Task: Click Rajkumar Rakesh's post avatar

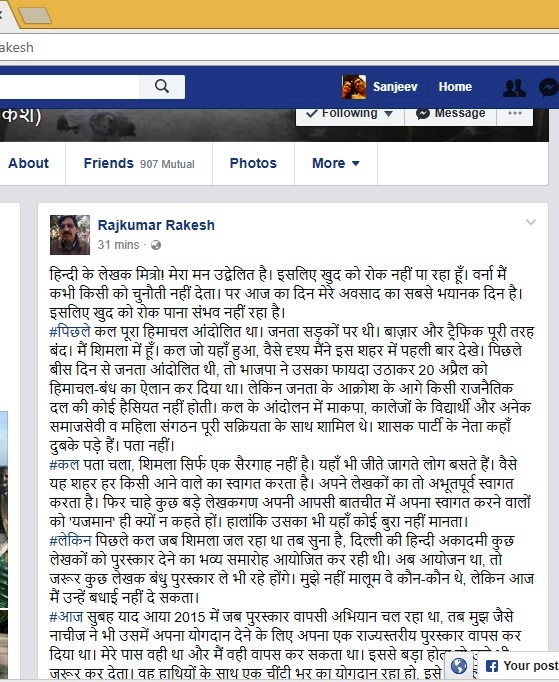Action: point(70,234)
